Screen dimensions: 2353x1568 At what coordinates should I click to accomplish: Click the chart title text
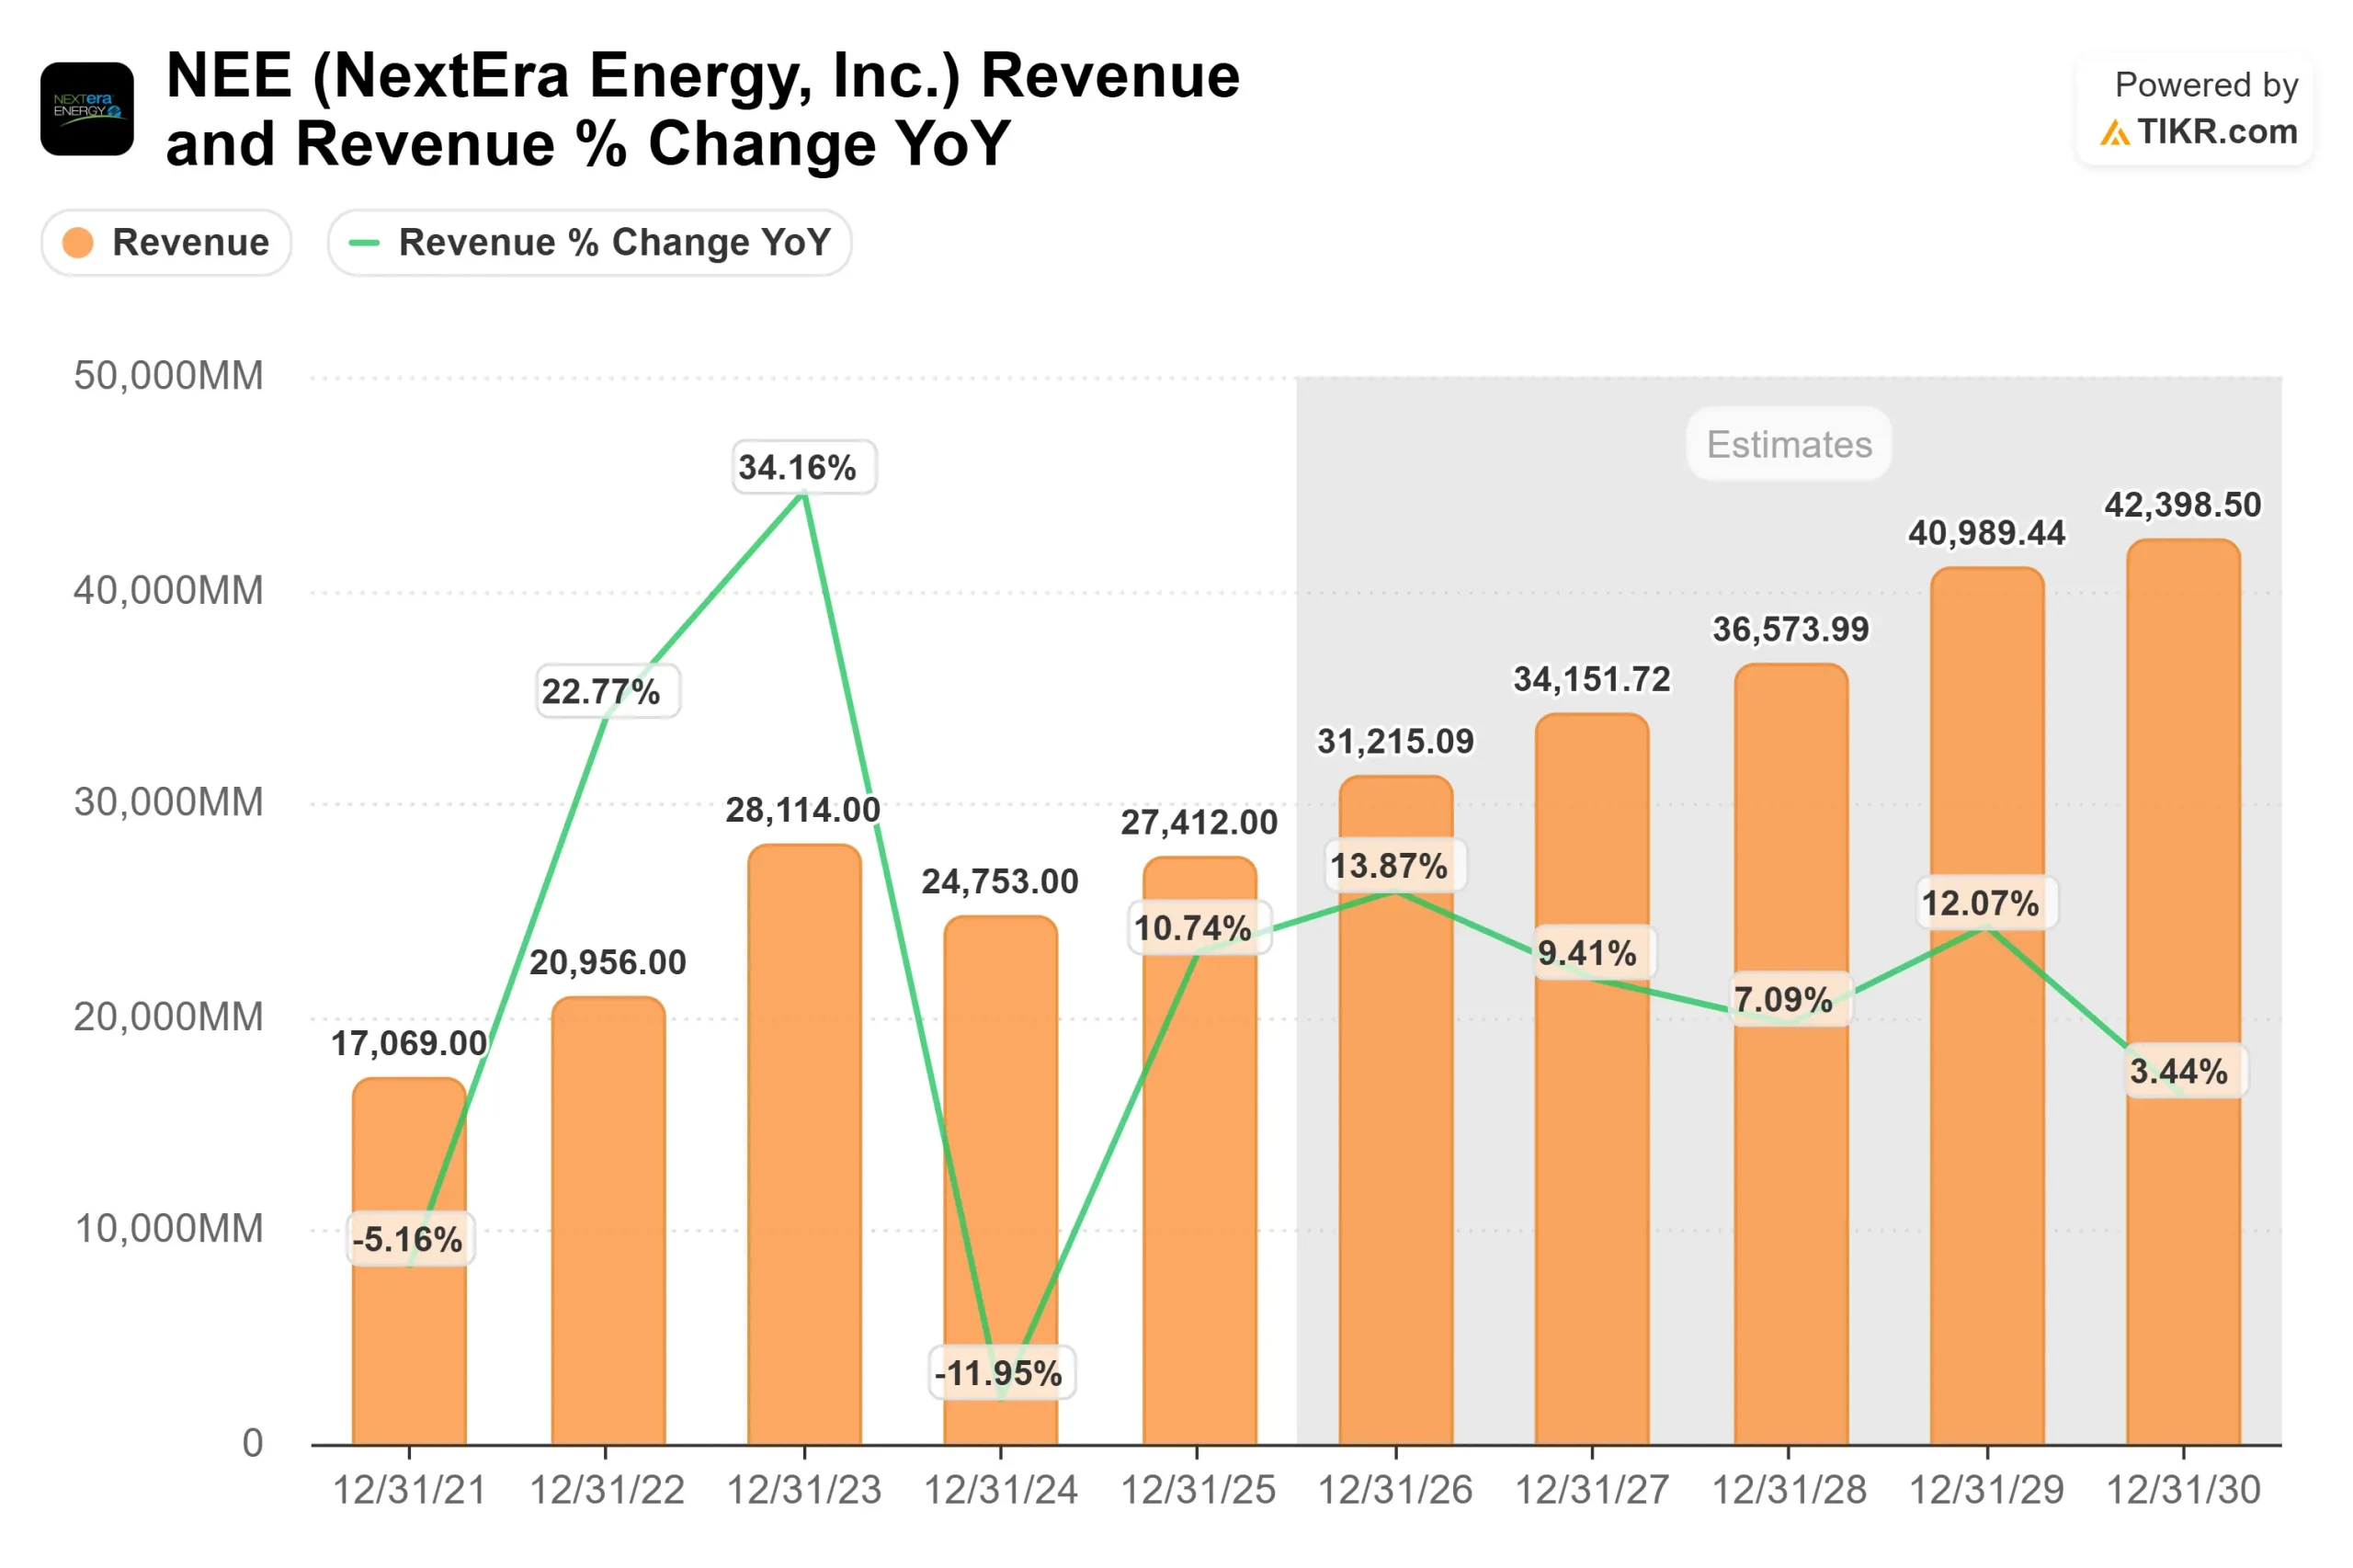pyautogui.click(x=700, y=108)
